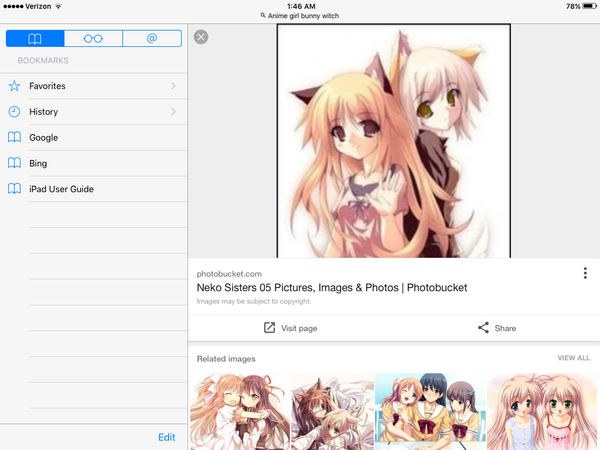Switch to the Reading List glasses tab
The height and width of the screenshot is (450, 600).
coord(93,38)
